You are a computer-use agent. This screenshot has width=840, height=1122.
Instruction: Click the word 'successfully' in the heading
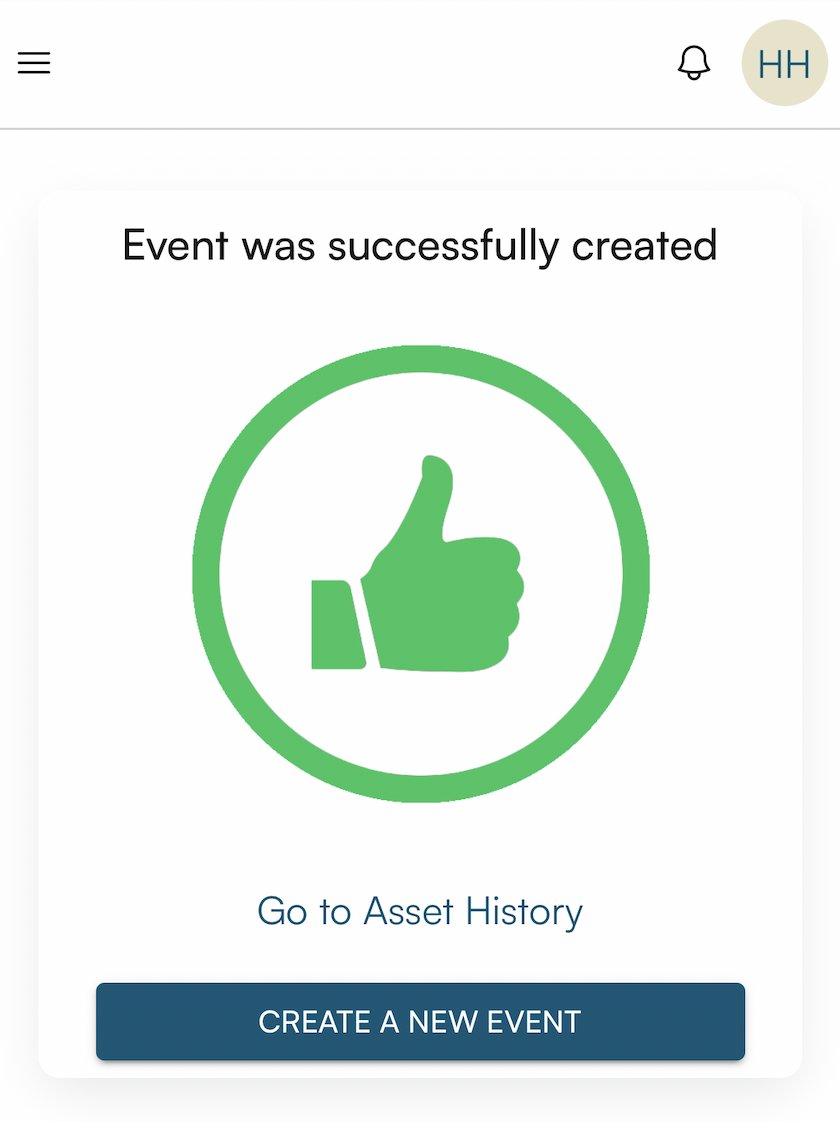(444, 245)
